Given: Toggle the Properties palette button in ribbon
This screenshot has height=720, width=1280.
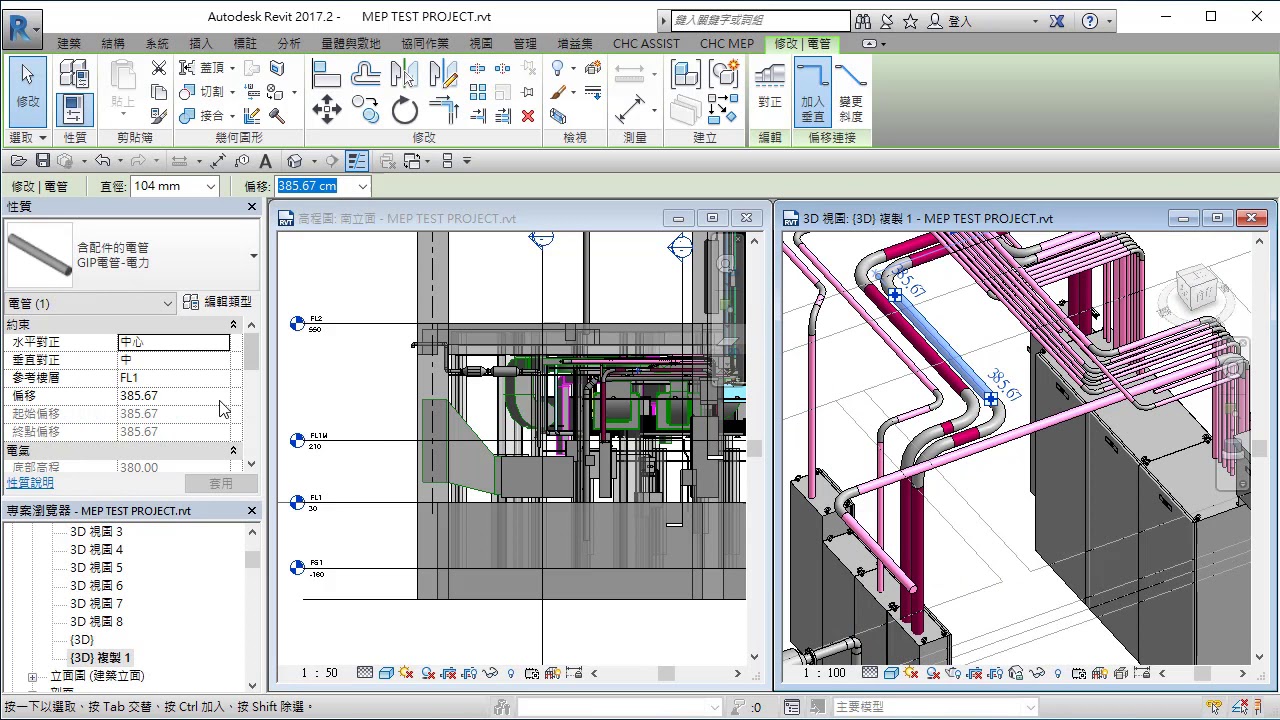Looking at the screenshot, I should 74,110.
